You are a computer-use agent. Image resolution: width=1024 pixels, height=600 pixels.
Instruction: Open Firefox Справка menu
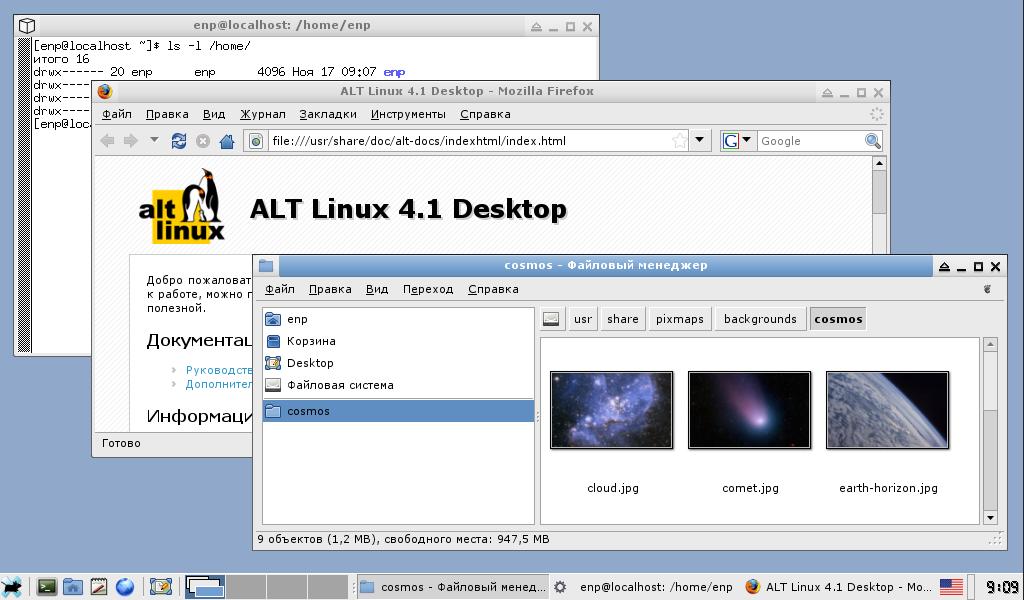485,114
